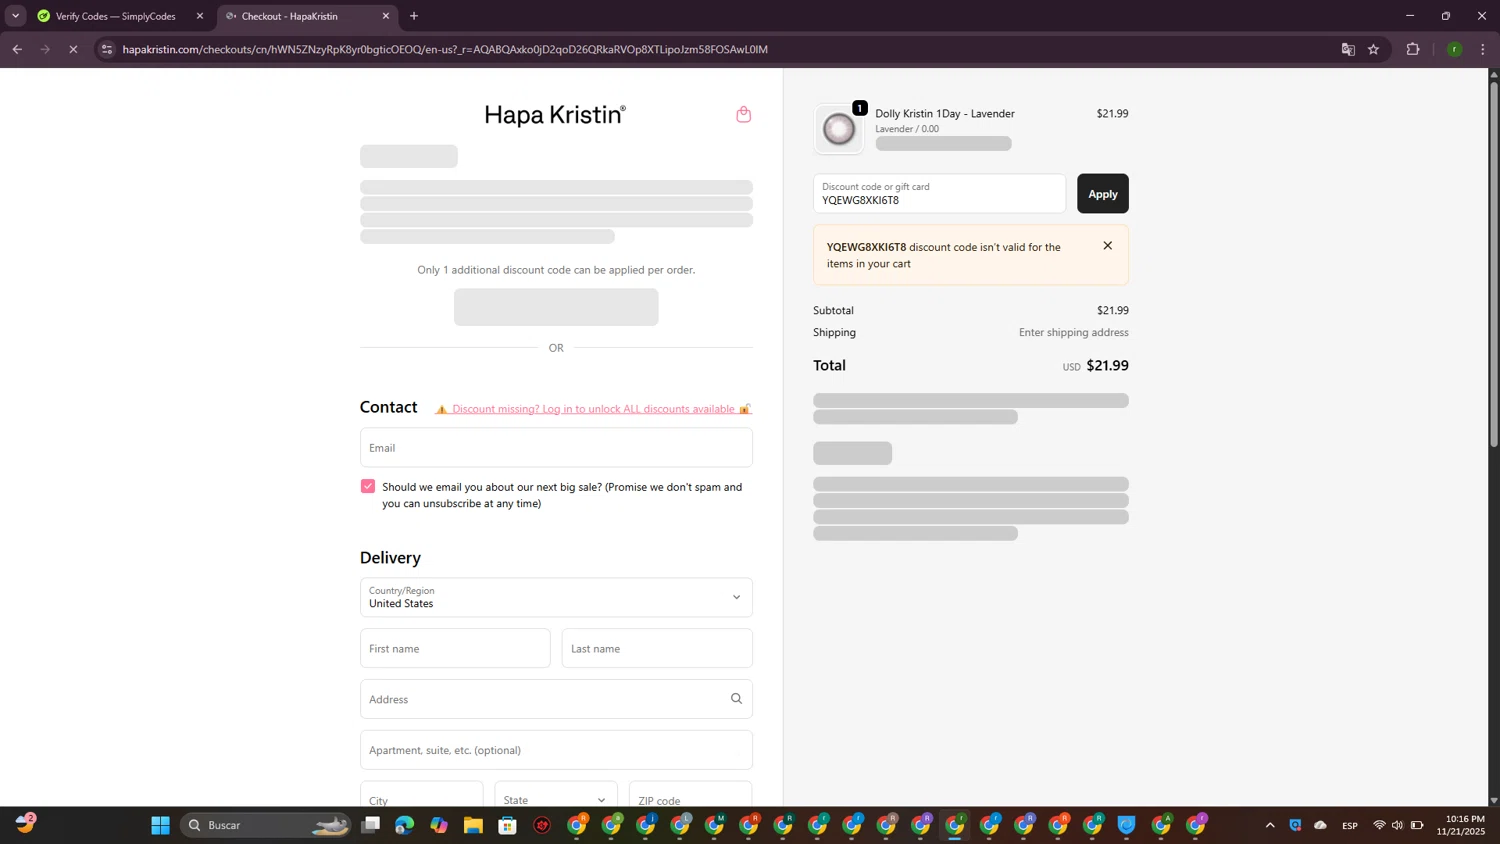Open the Windows Start menu
Viewport: 1500px width, 844px height.
[160, 825]
